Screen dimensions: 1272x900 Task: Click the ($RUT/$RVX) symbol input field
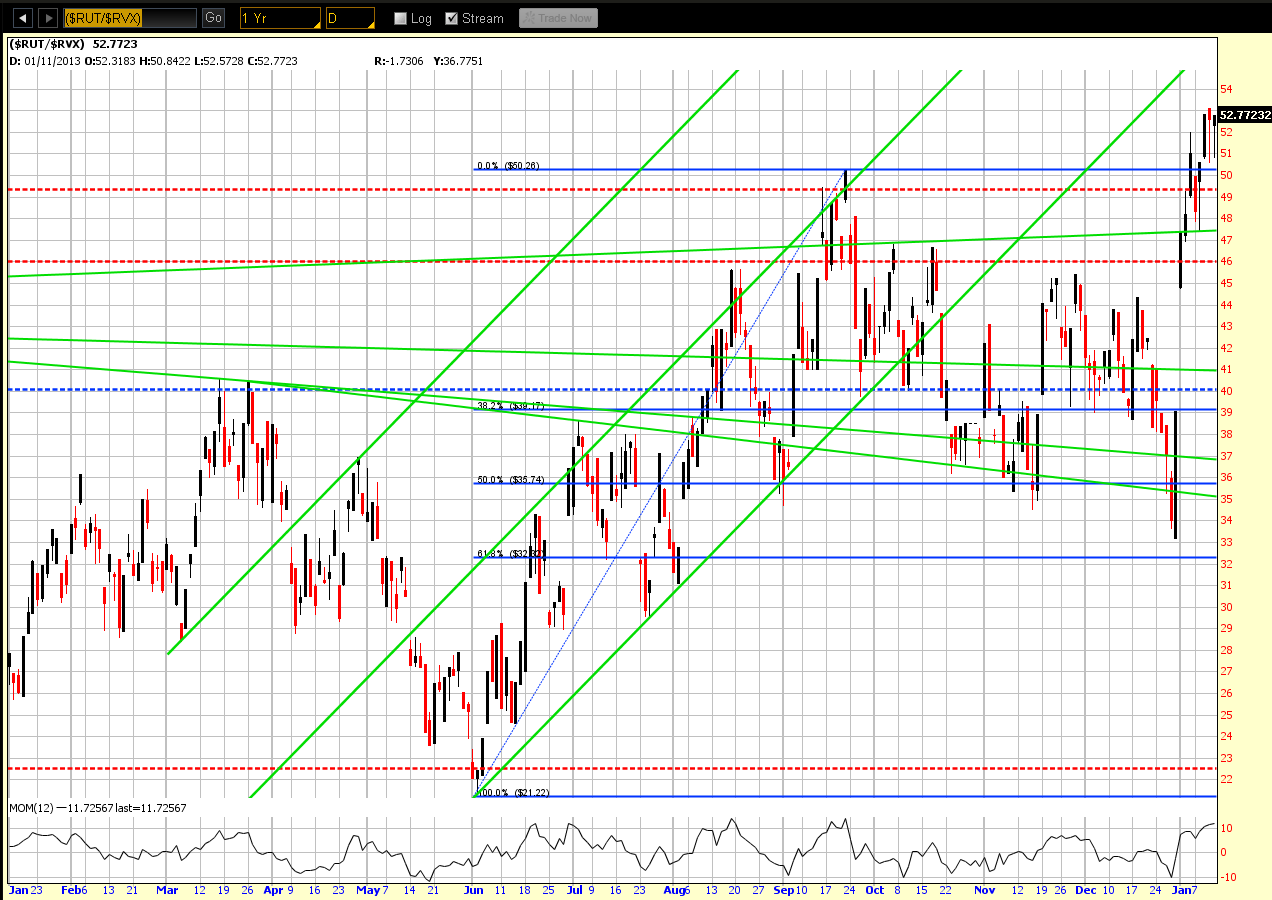[x=130, y=18]
